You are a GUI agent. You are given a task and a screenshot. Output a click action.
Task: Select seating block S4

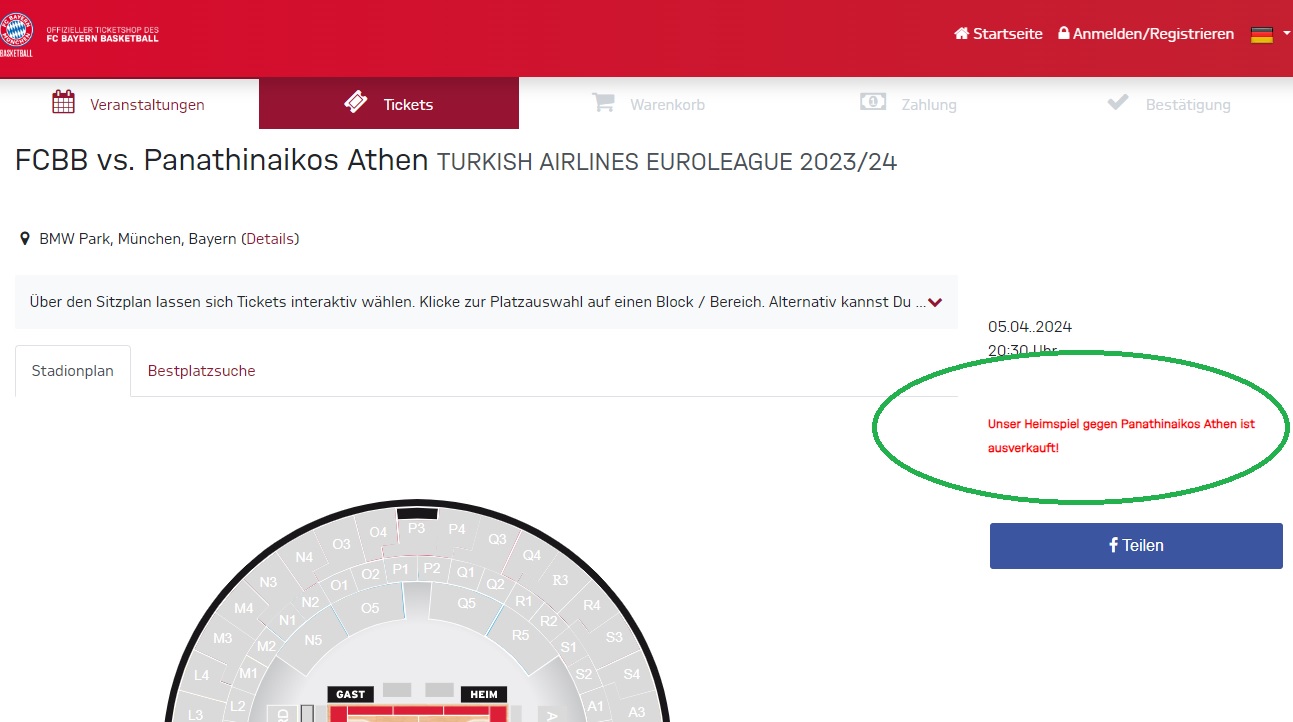pyautogui.click(x=632, y=675)
